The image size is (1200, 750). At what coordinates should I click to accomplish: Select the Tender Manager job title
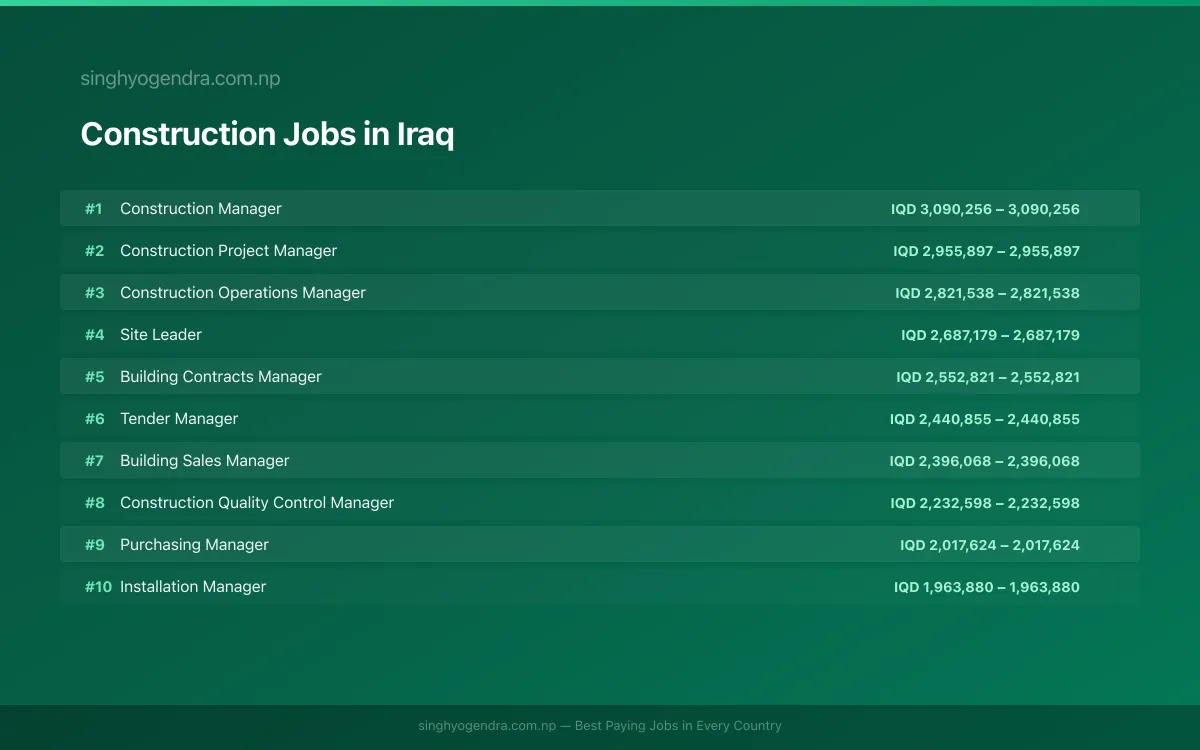[179, 419]
